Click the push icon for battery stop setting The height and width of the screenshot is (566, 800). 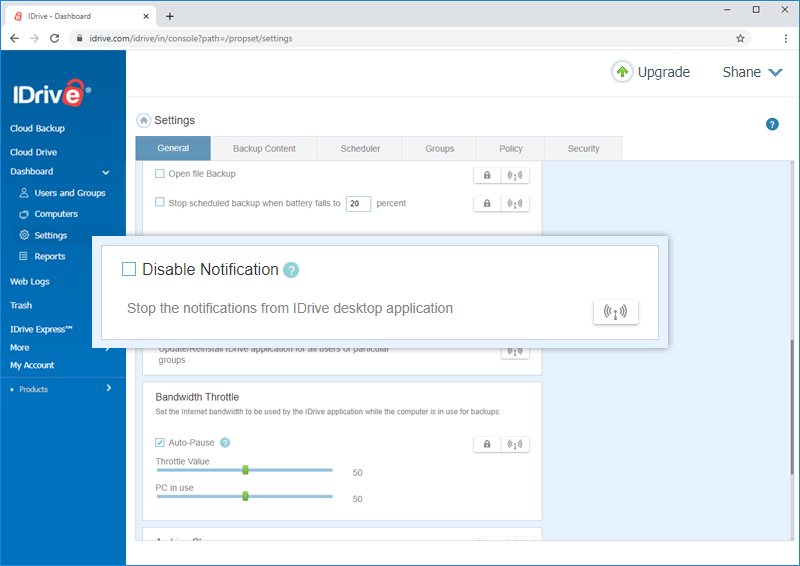coord(515,203)
